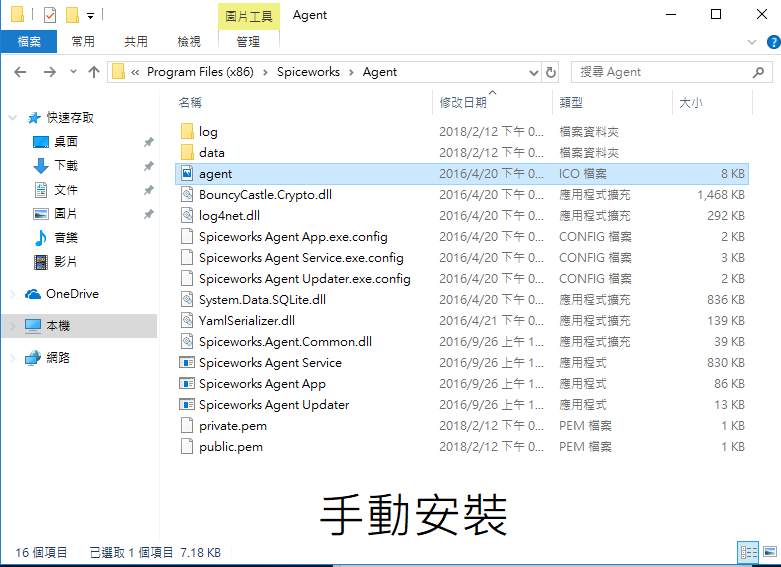Select the Spiceworks Agent Updater application icon

187,405
